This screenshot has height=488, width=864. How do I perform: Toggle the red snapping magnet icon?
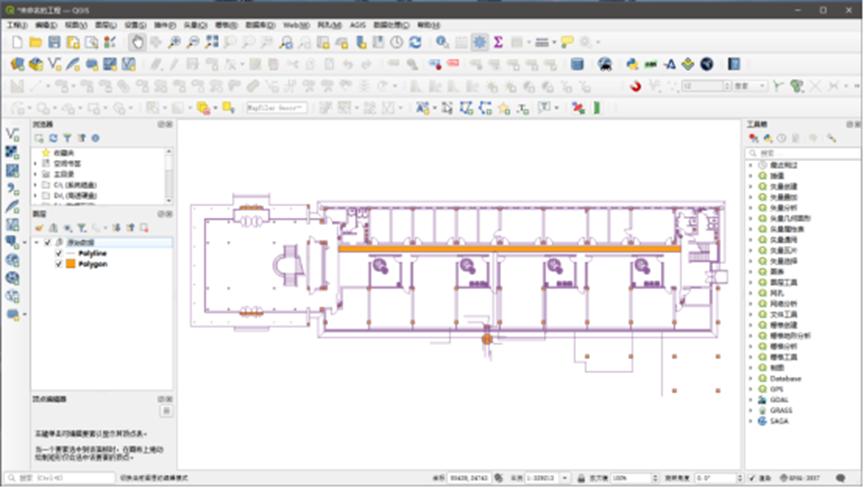(635, 87)
